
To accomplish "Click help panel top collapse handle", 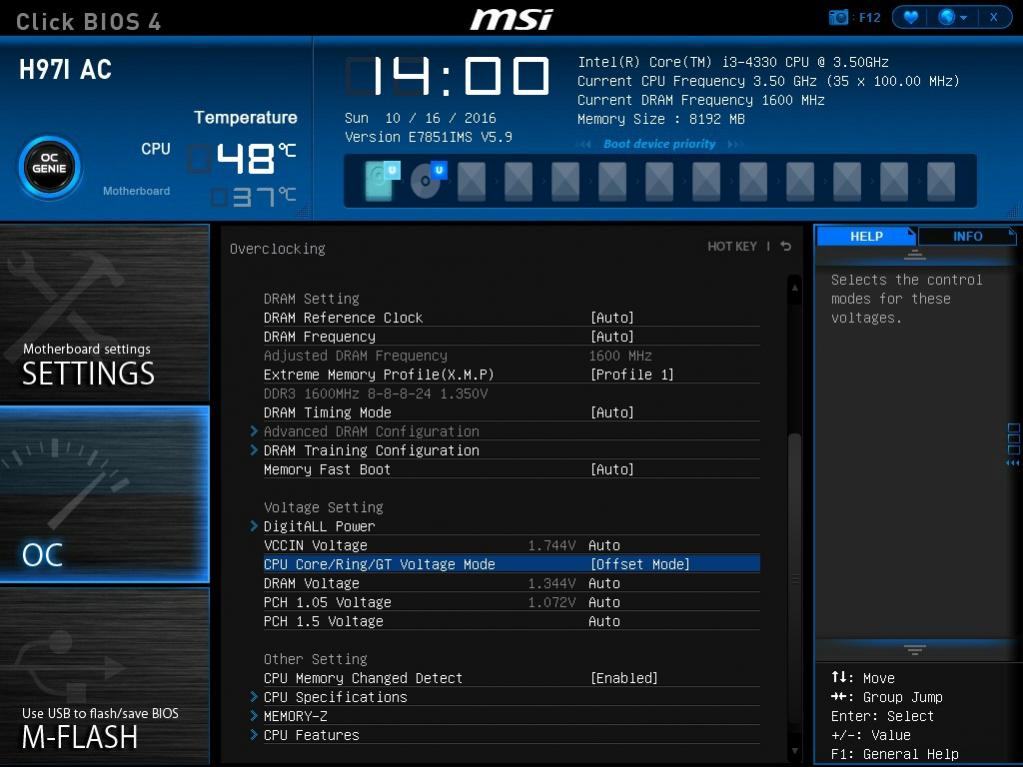I will (915, 255).
